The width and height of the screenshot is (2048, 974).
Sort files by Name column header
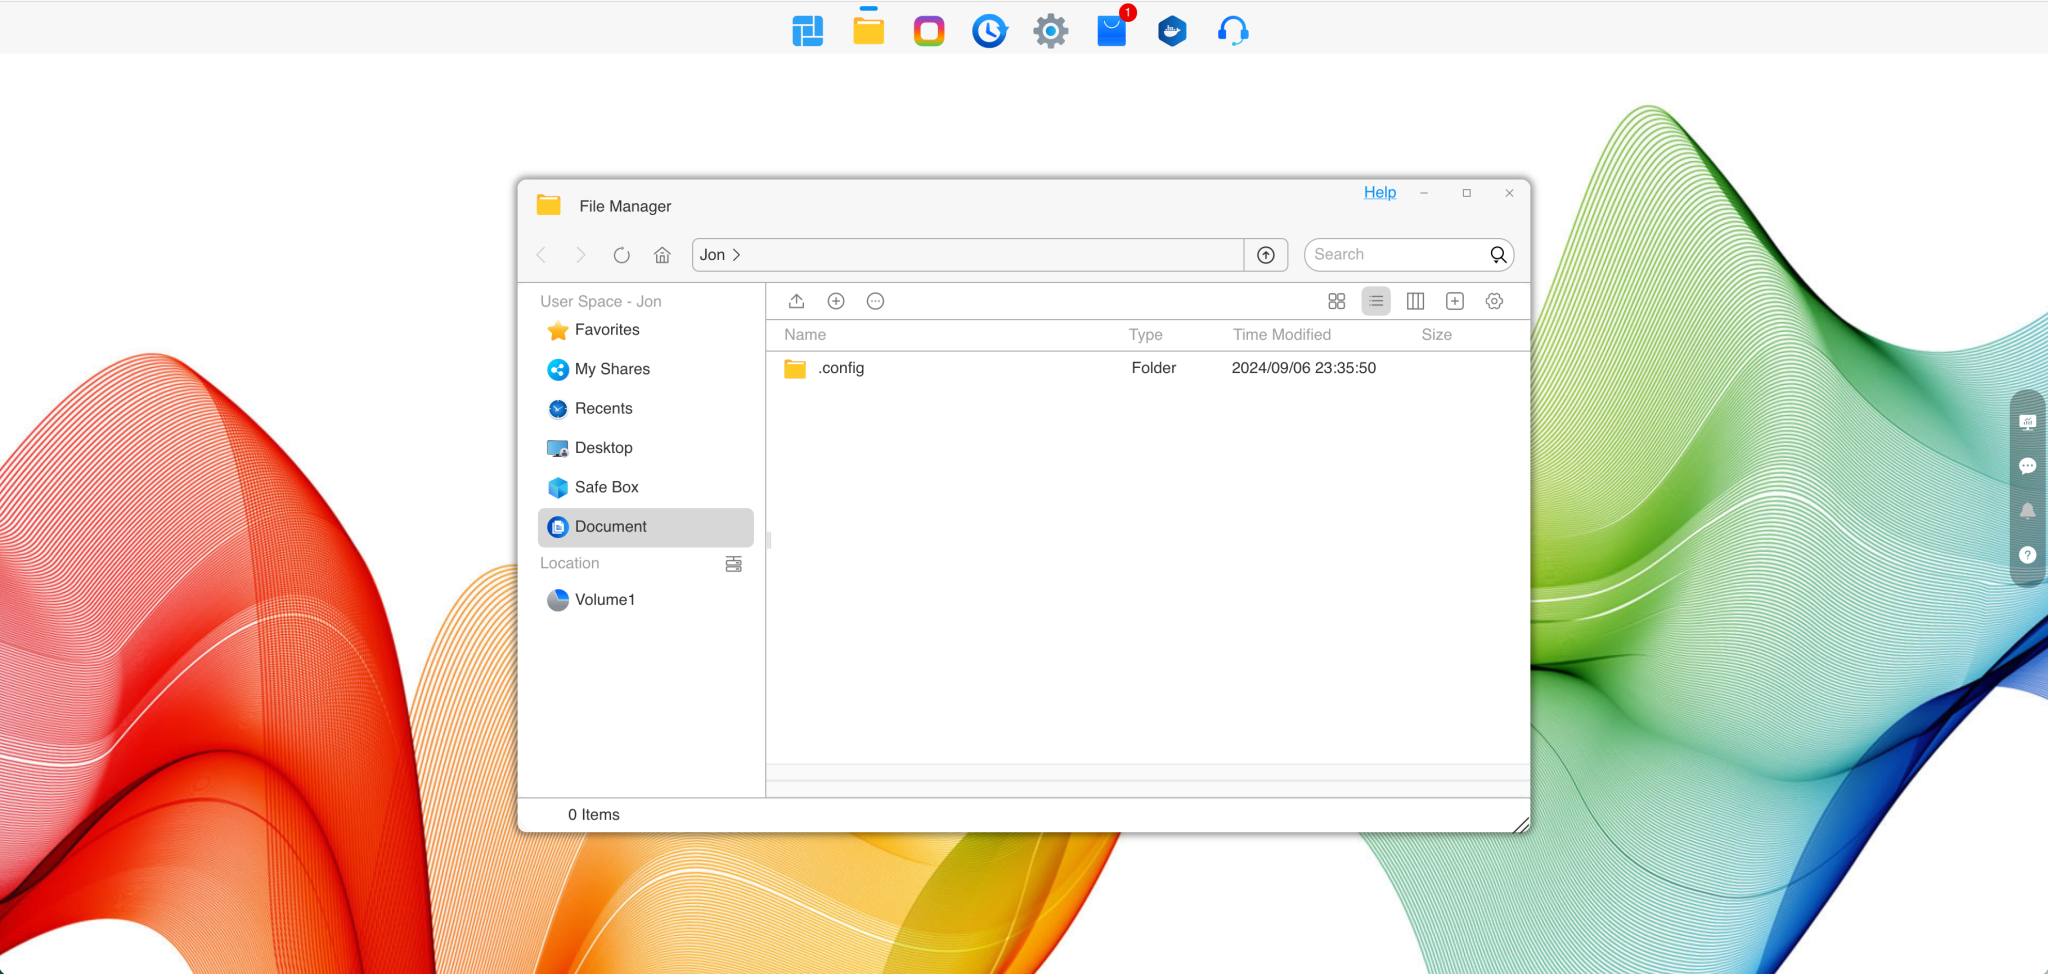click(805, 335)
